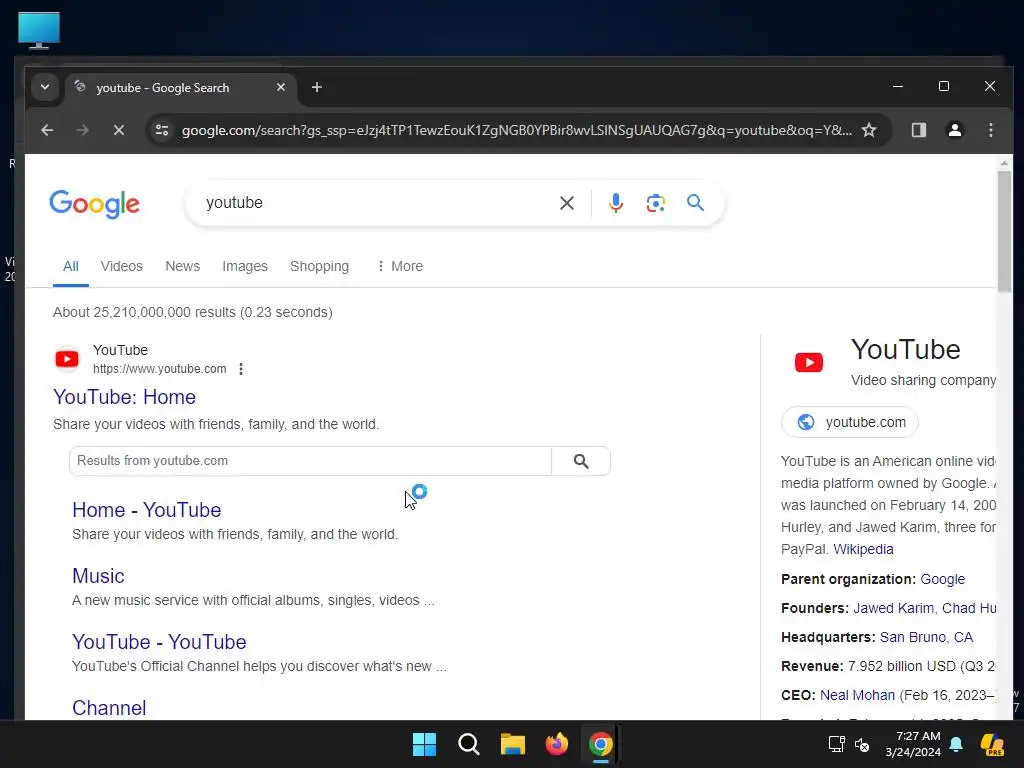The image size is (1024, 768).
Task: Close the youtube - Google Search tab
Action: (281, 87)
